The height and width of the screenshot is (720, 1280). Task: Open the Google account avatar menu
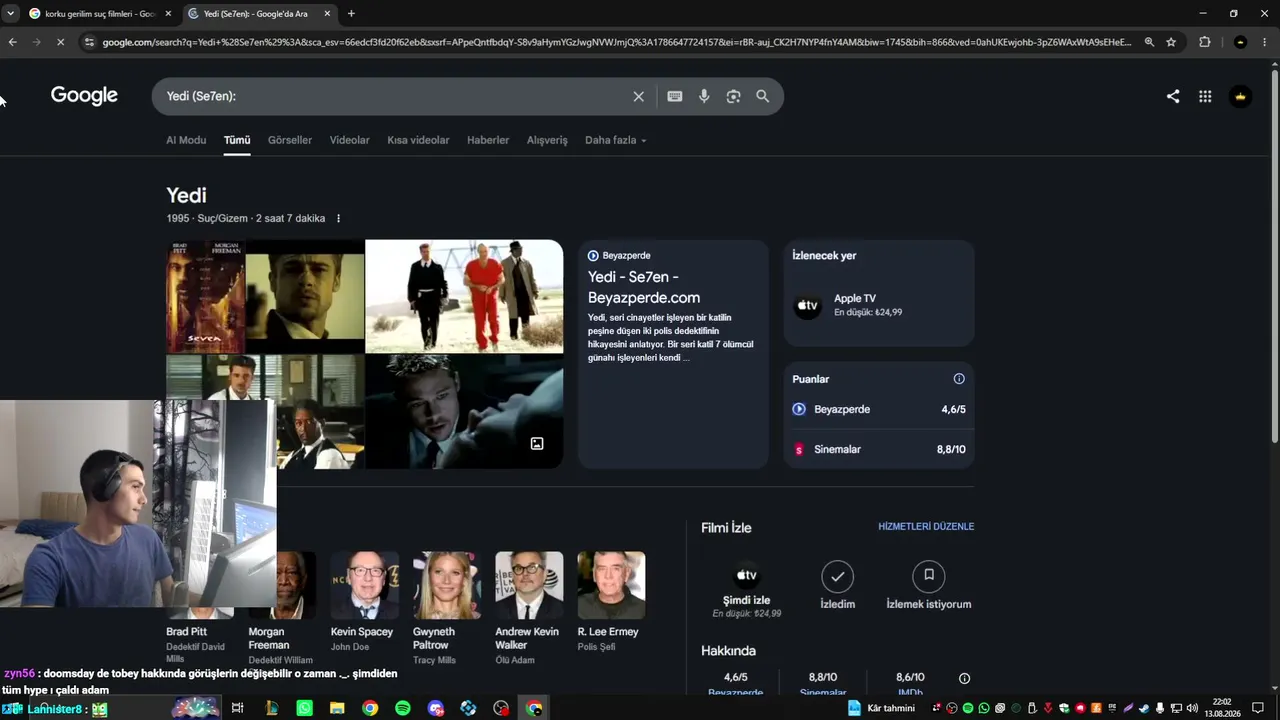(x=1240, y=96)
